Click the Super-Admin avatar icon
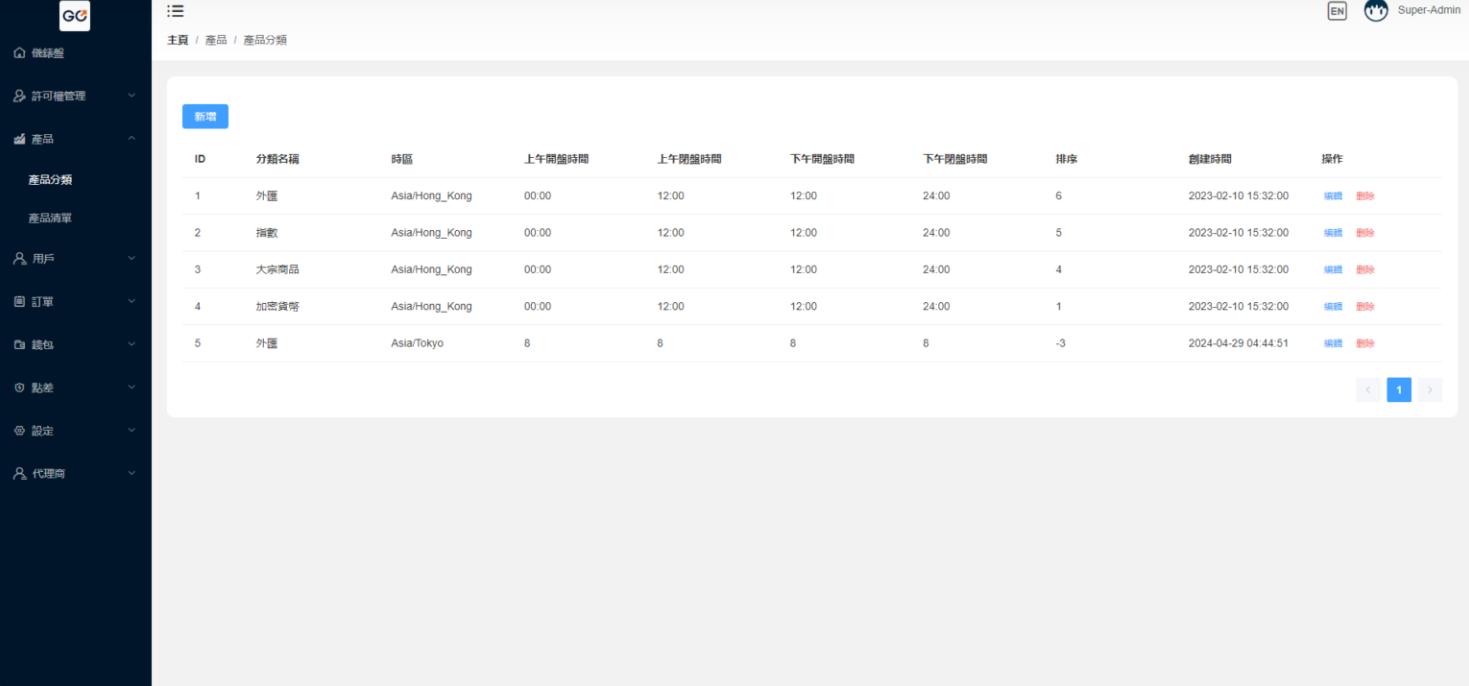This screenshot has width=1469, height=686. [x=1376, y=11]
